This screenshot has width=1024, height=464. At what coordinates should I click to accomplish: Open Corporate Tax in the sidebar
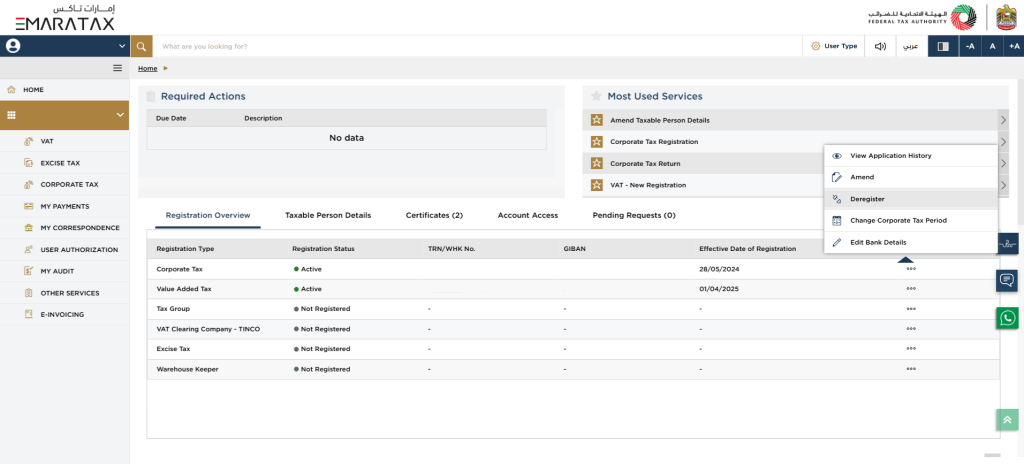coord(69,184)
